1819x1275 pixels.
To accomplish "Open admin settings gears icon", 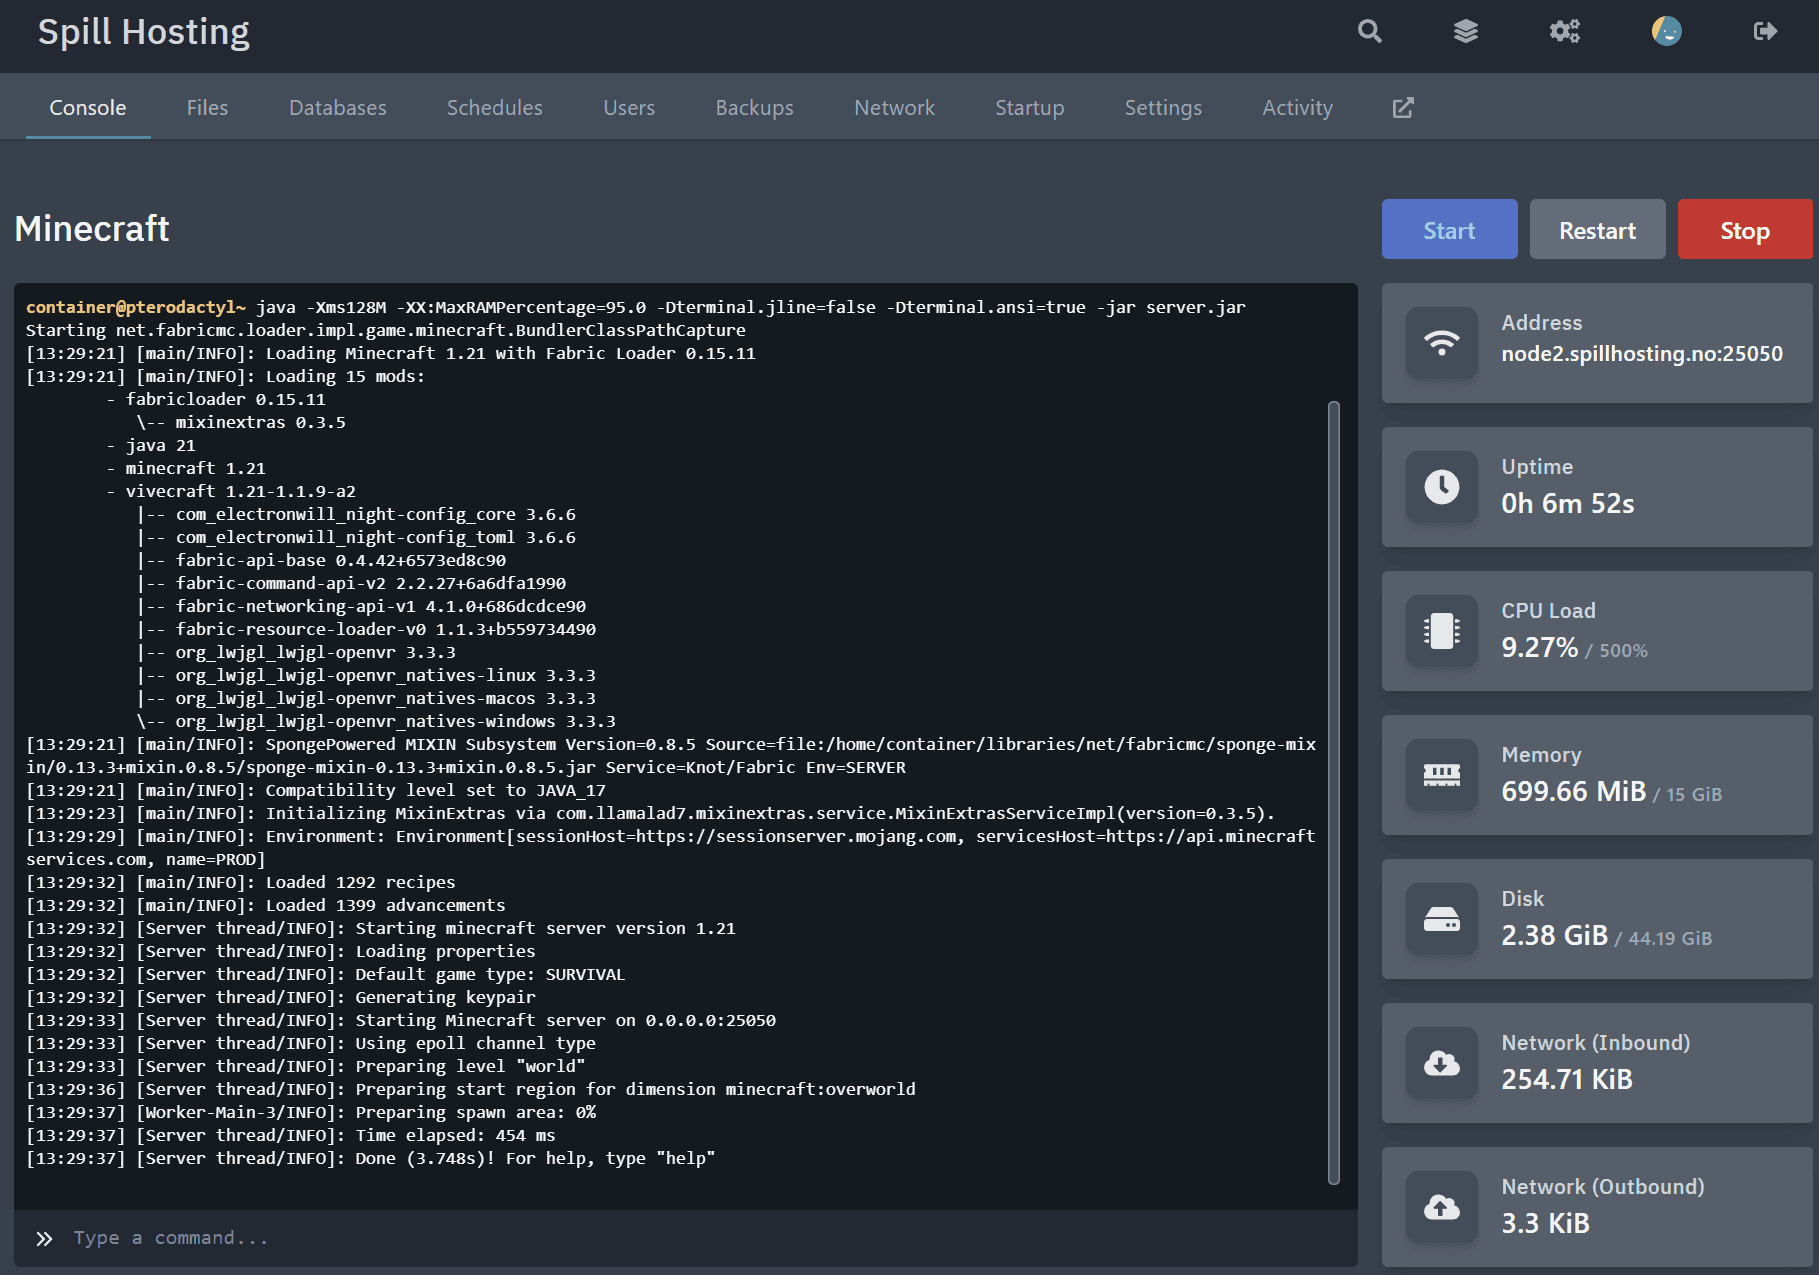I will tap(1564, 32).
